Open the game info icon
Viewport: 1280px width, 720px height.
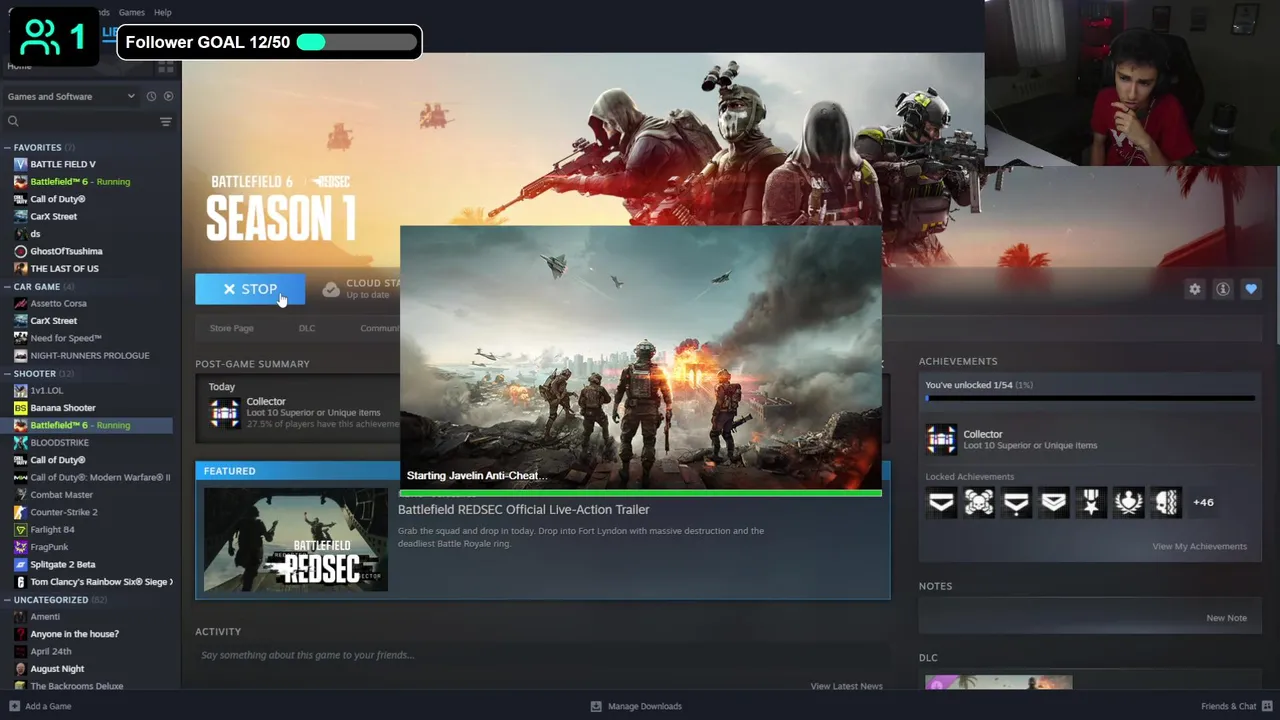tap(1222, 289)
